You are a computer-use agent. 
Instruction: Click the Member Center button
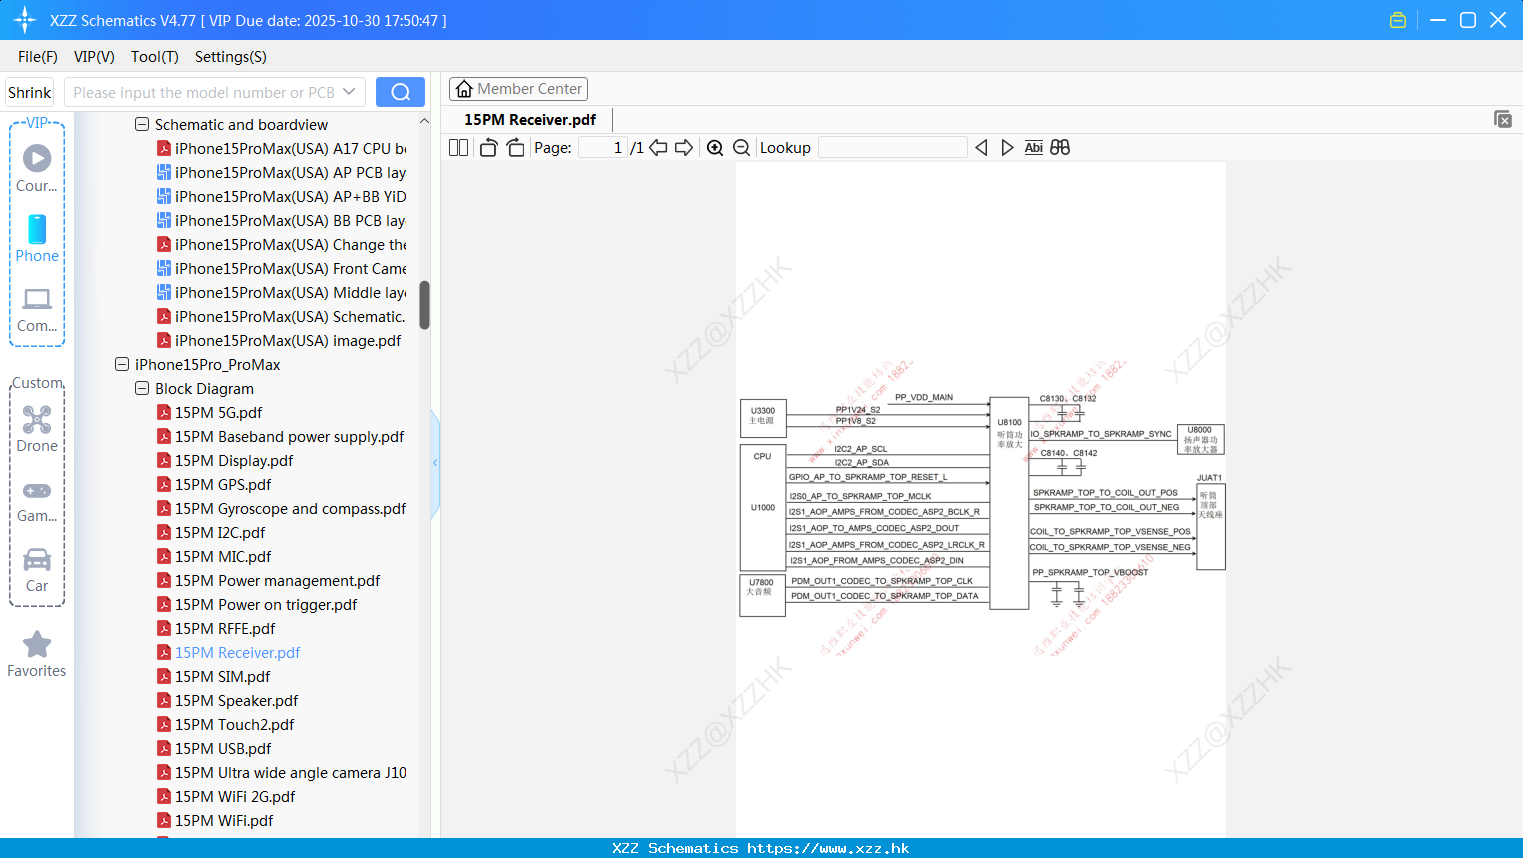coord(518,89)
